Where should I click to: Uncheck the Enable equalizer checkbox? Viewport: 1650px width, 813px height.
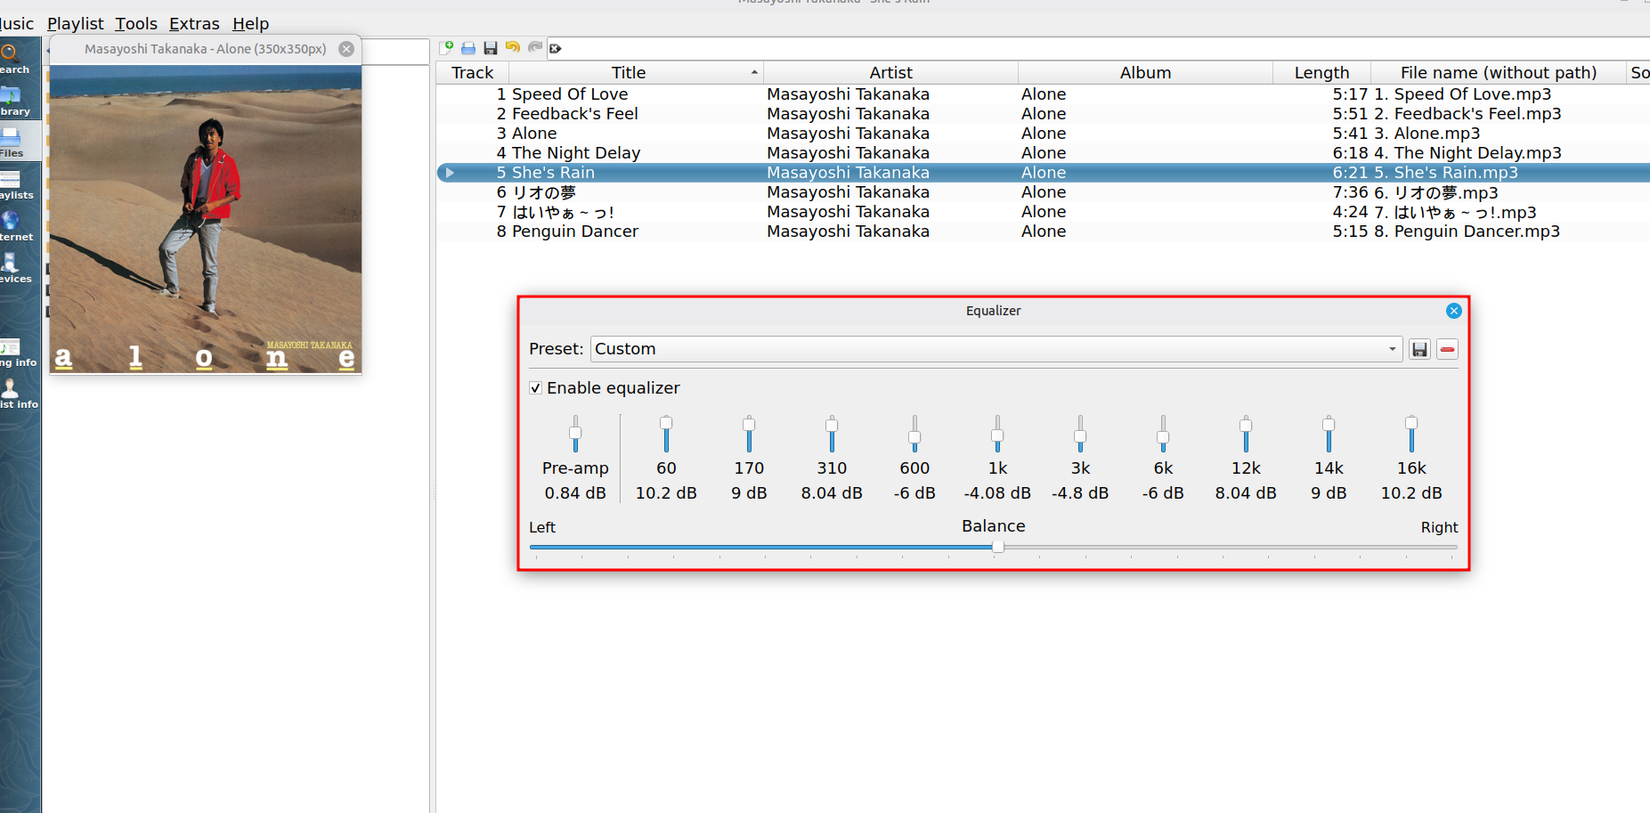pos(536,388)
